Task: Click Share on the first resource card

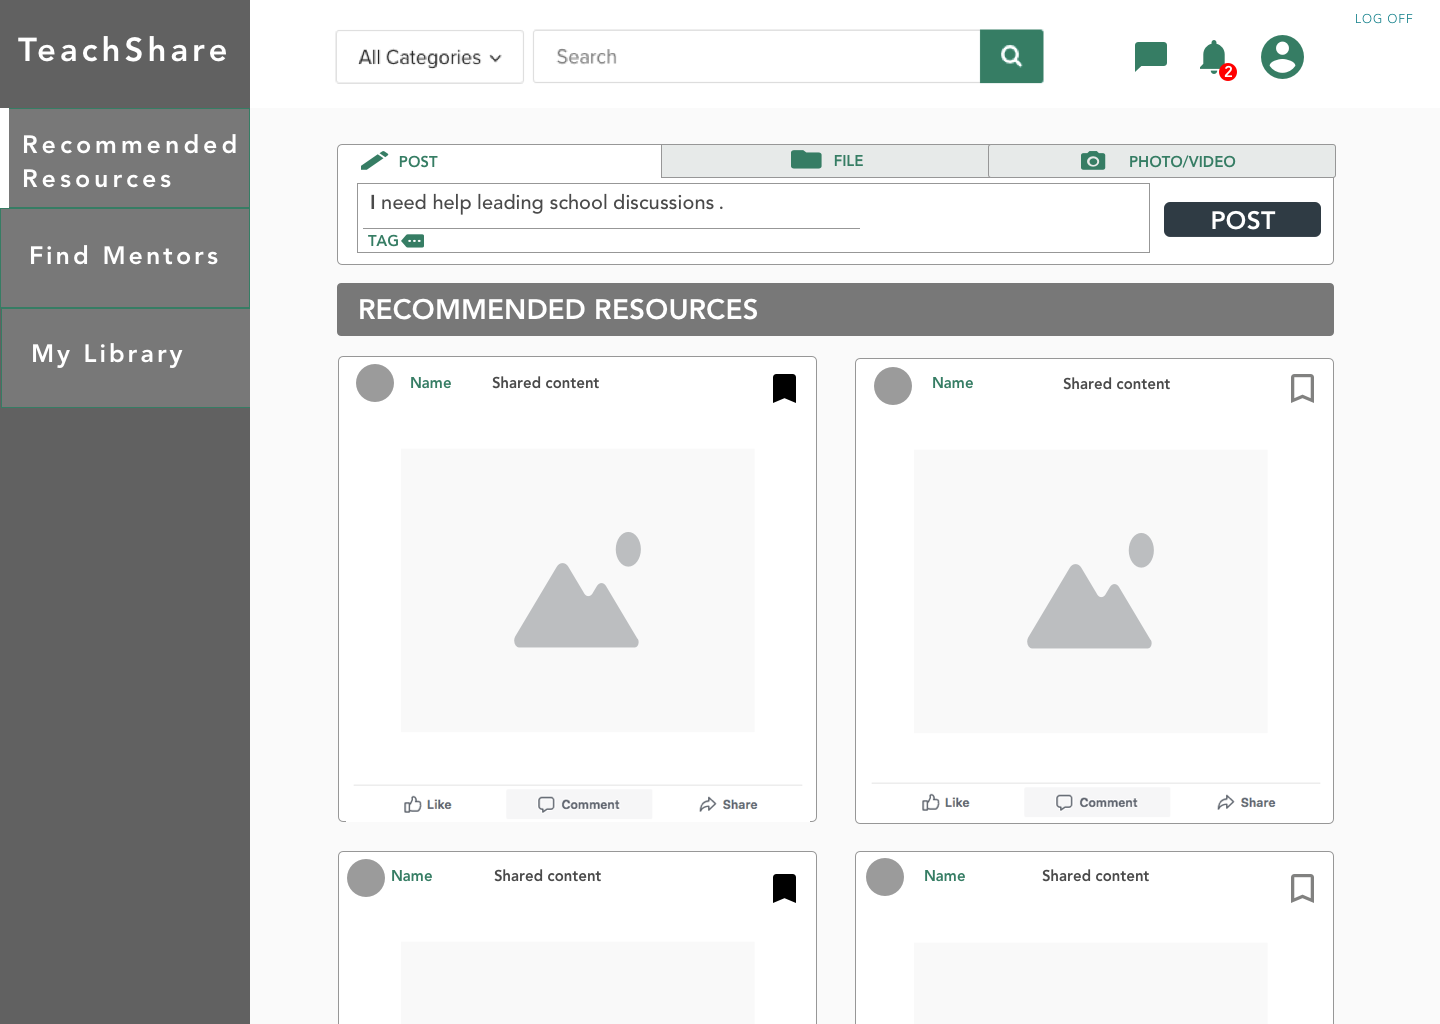Action: 728,804
